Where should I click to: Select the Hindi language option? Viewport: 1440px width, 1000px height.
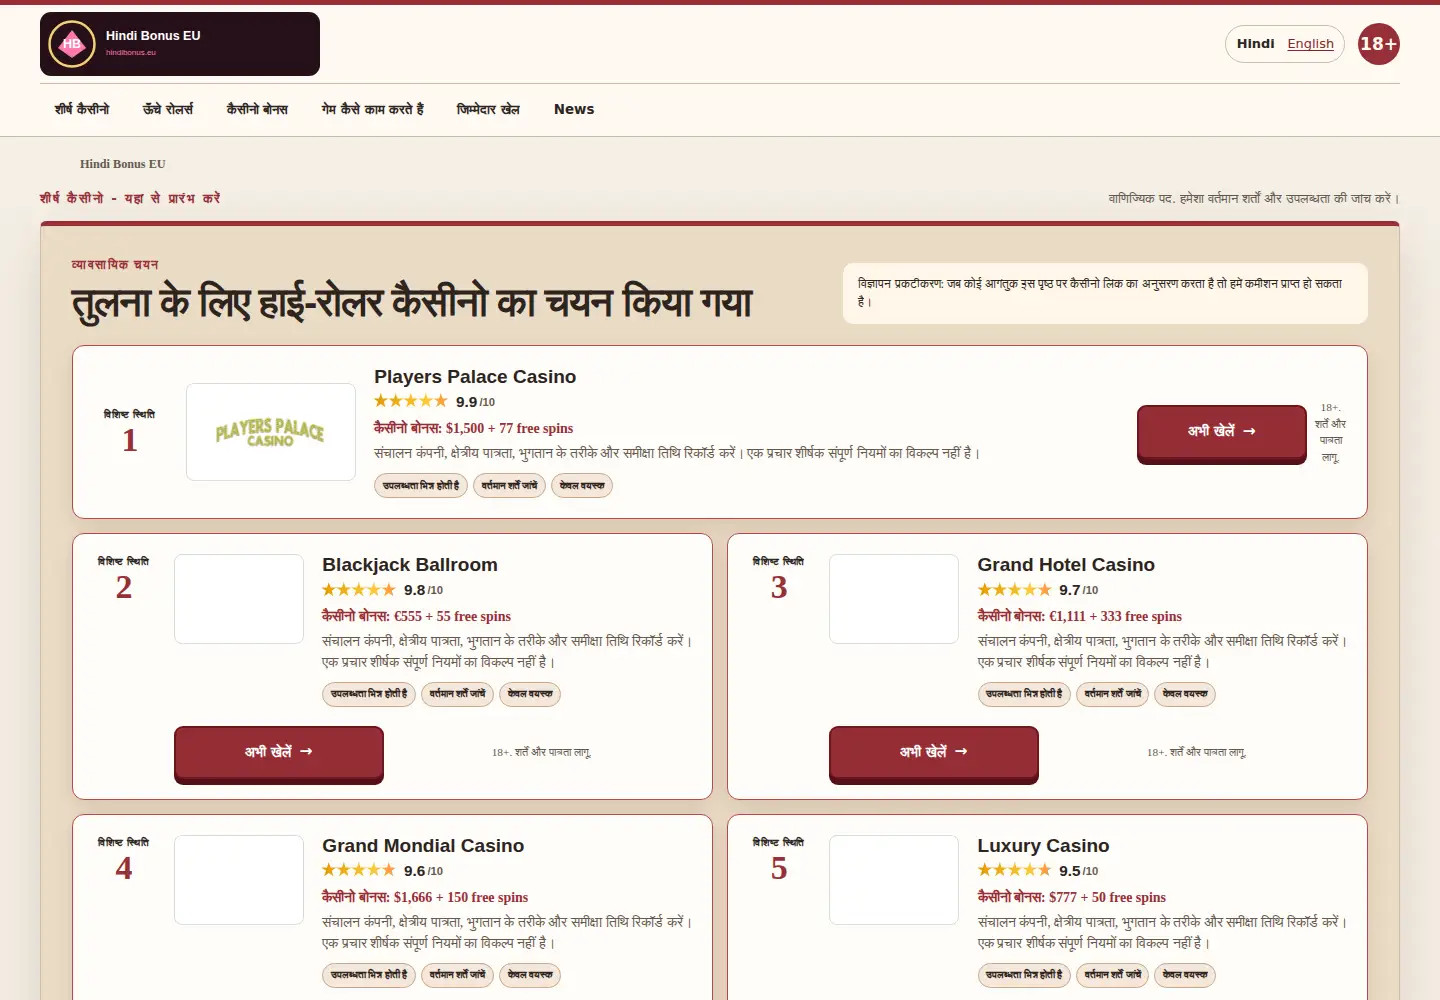click(1255, 44)
